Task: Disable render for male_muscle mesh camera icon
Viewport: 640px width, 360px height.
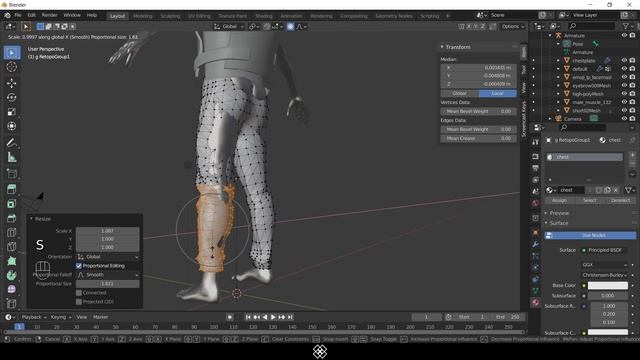Action: tap(632, 102)
